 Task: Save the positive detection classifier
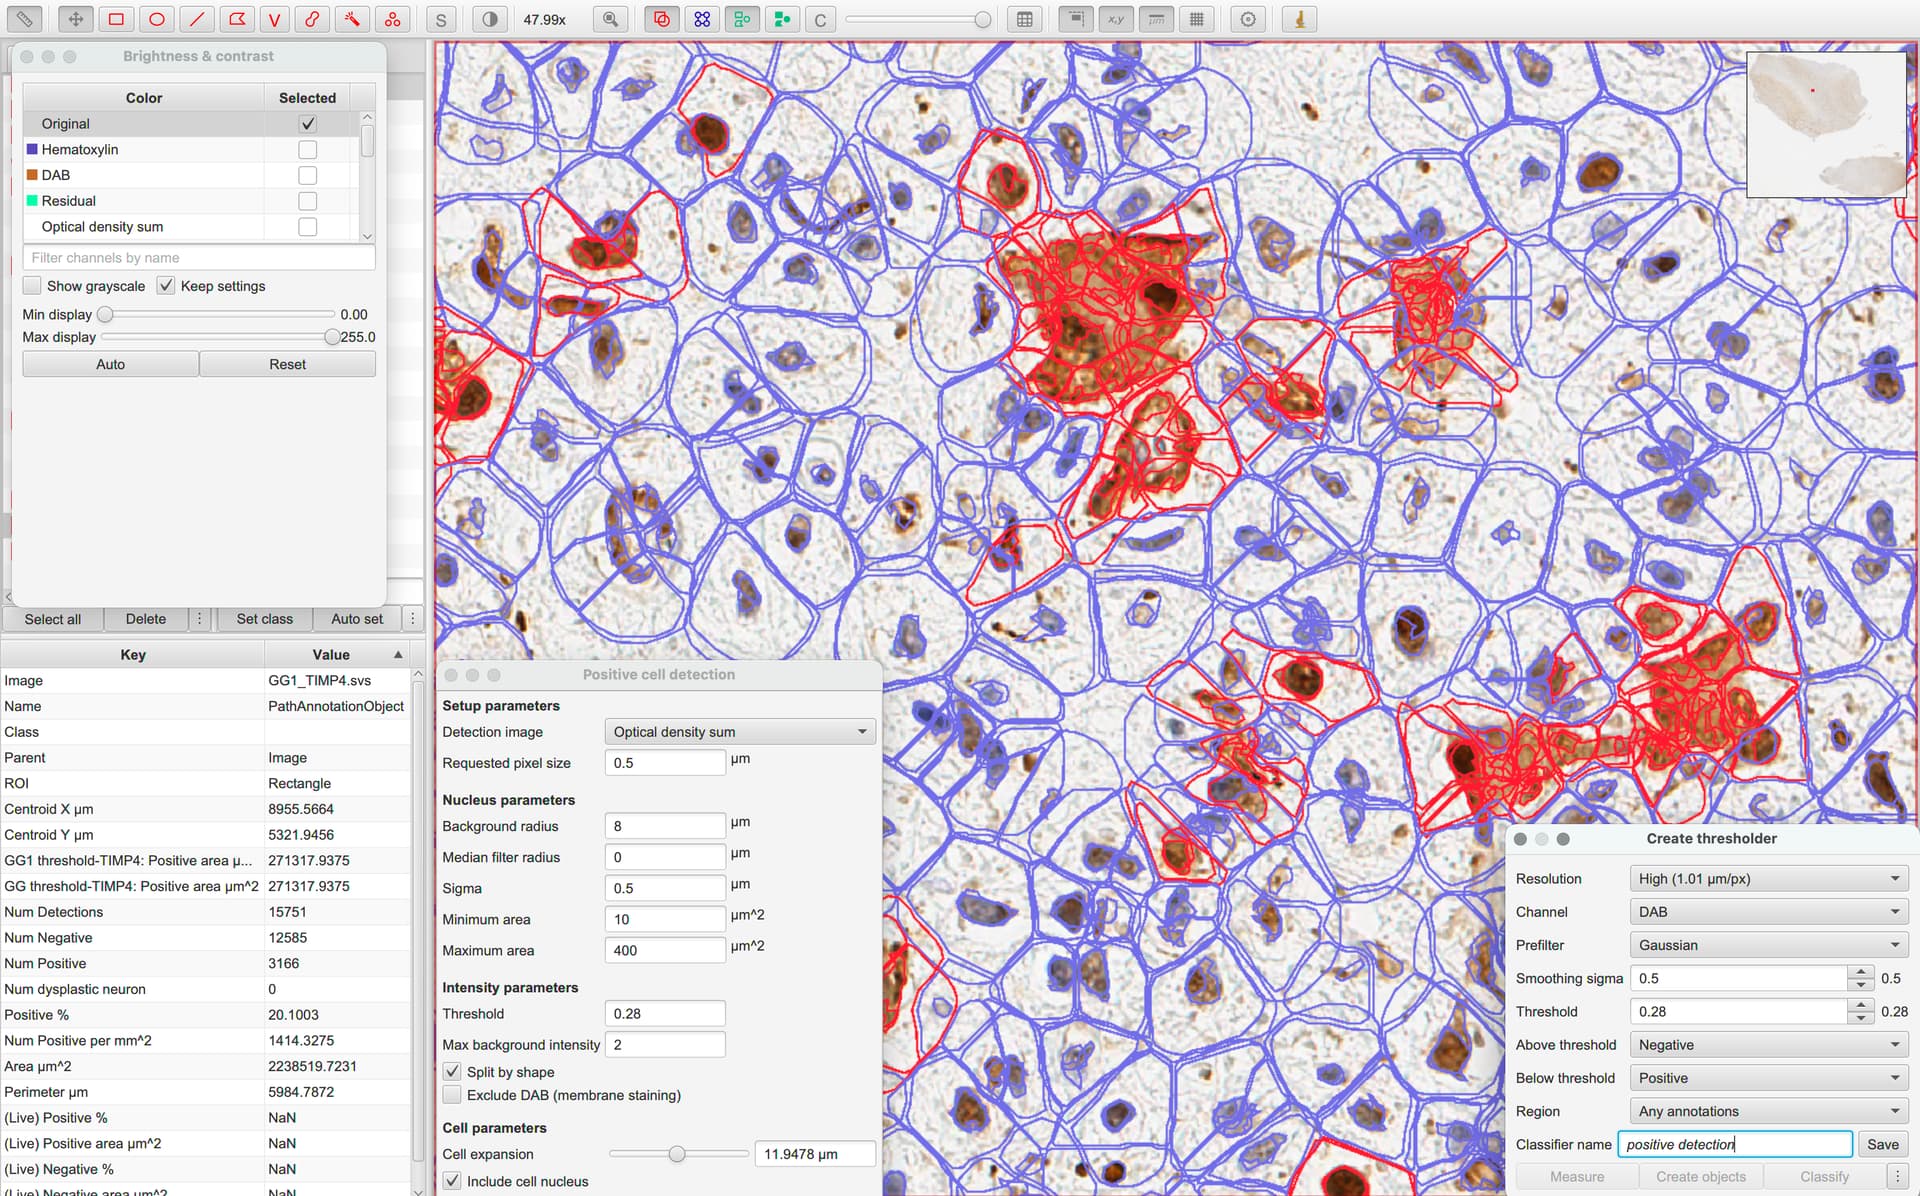(x=1883, y=1144)
